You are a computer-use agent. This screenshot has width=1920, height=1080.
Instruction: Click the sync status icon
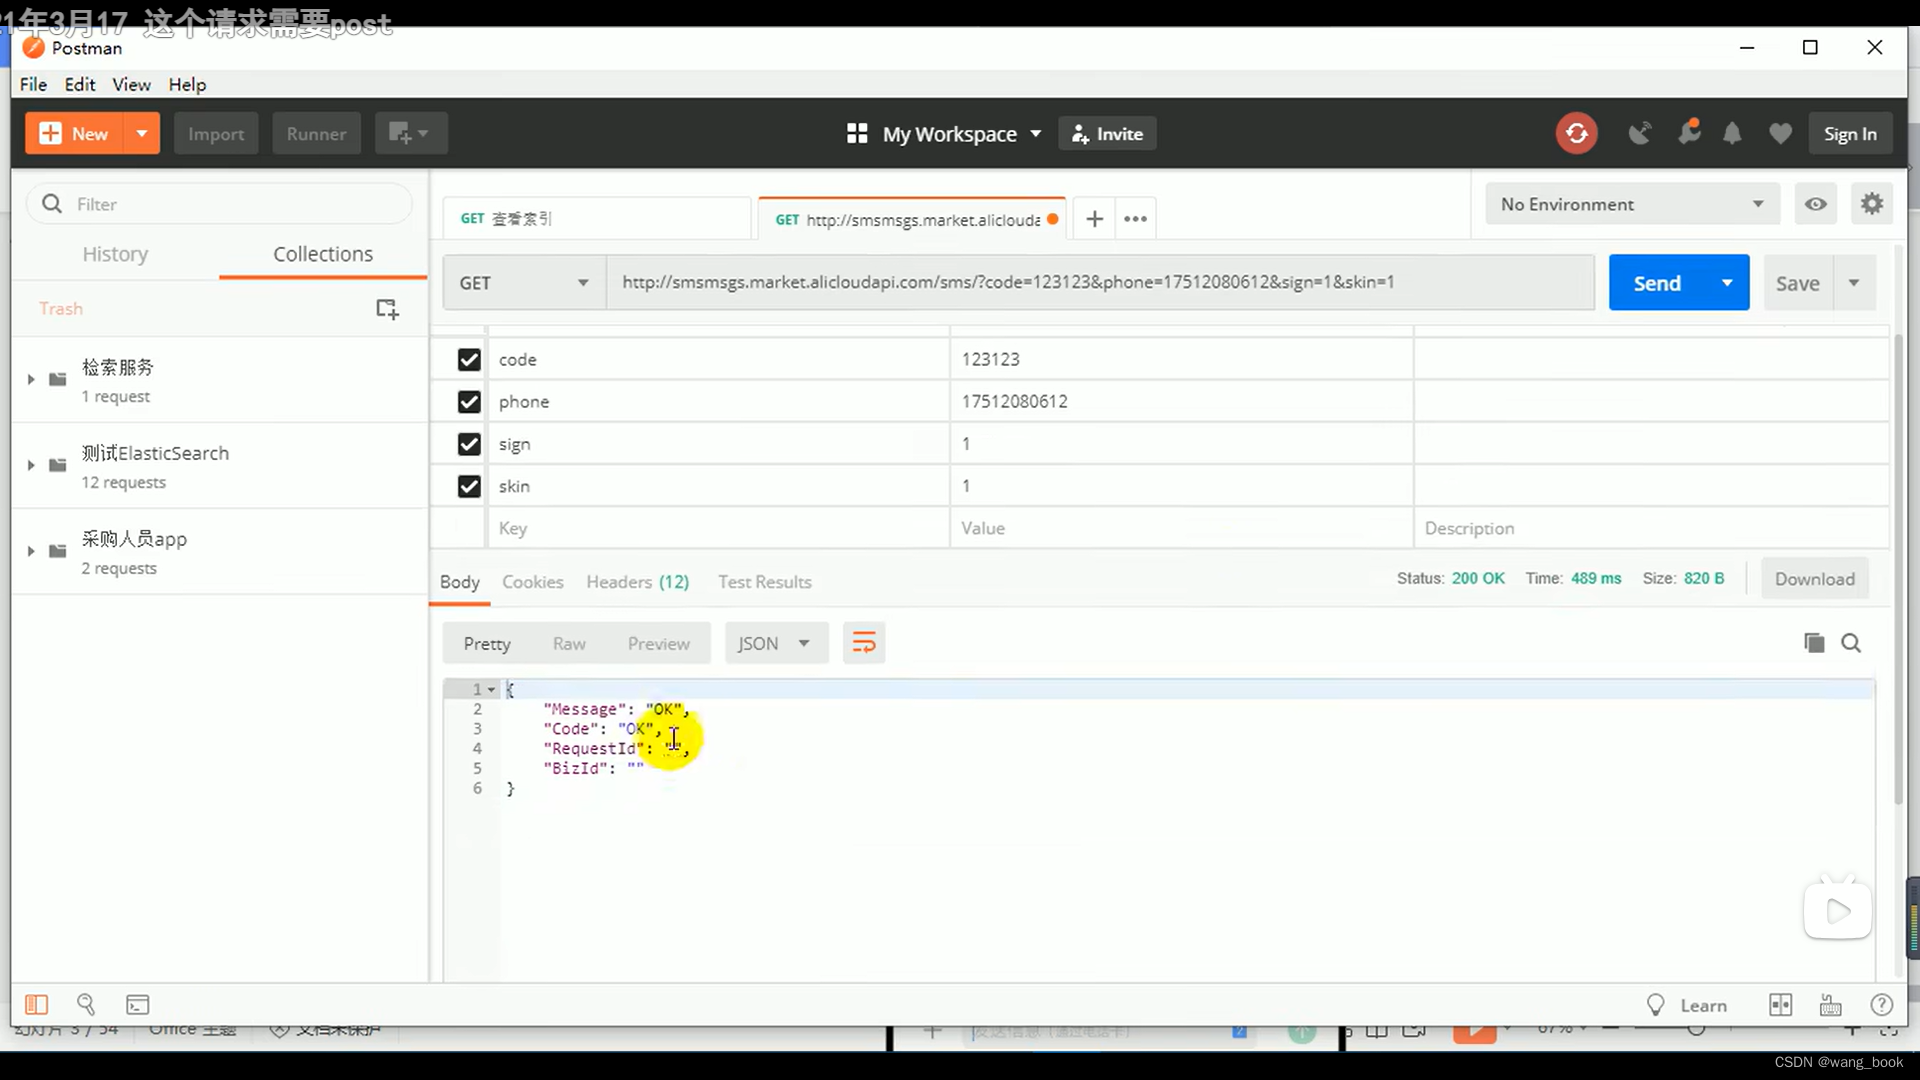1576,133
